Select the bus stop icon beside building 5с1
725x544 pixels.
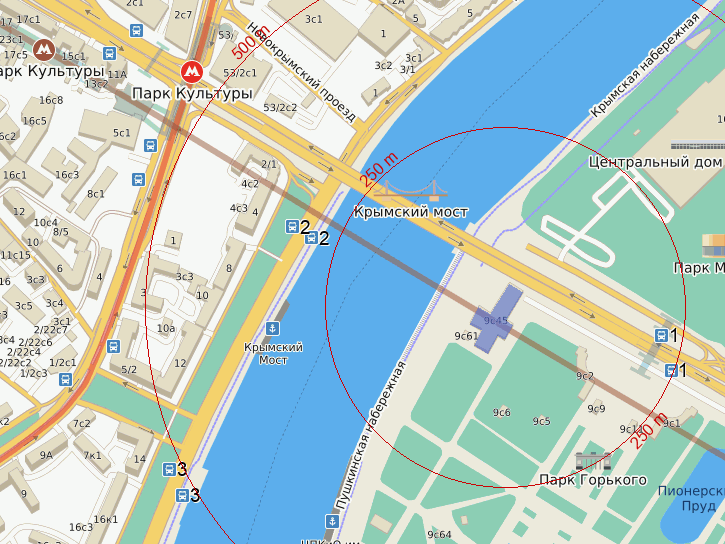coord(150,146)
